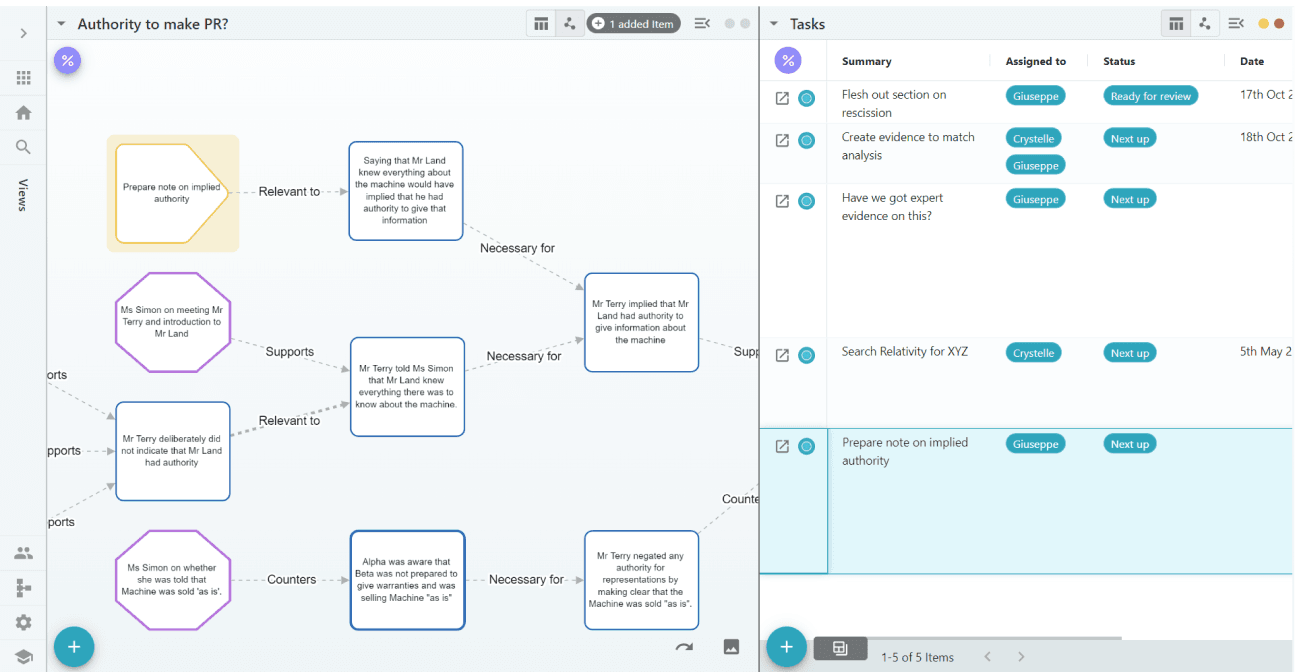The image size is (1295, 672).
Task: Sort by the Summary column header
Action: (x=867, y=62)
